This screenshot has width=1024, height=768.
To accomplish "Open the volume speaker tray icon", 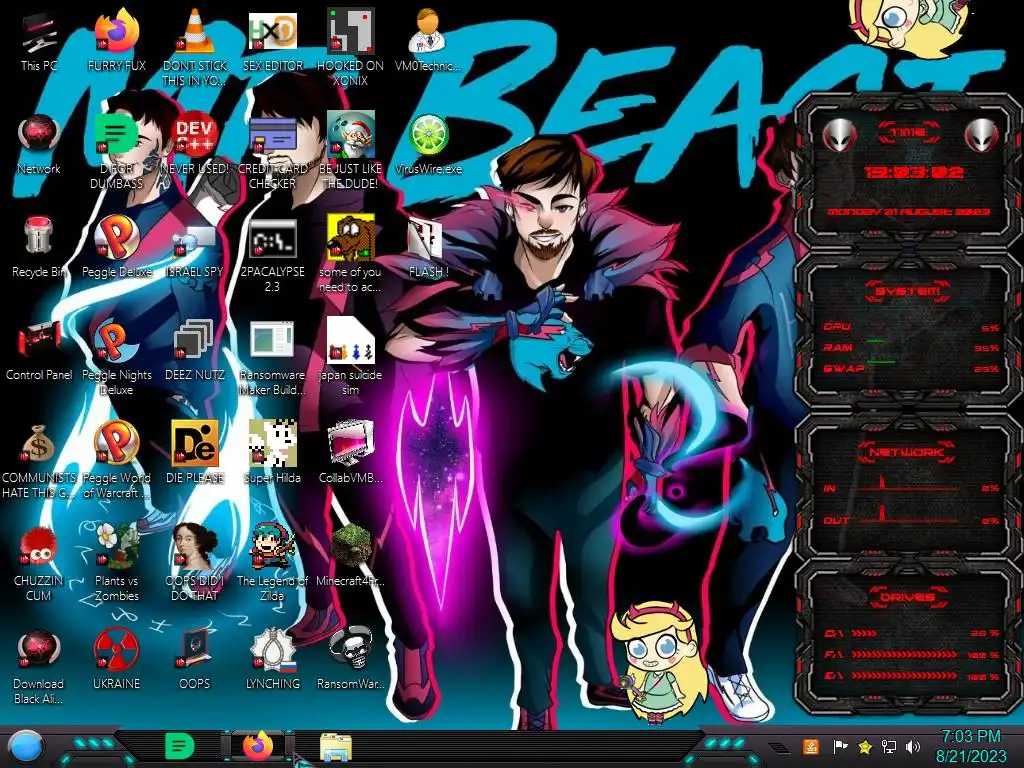I will 913,746.
